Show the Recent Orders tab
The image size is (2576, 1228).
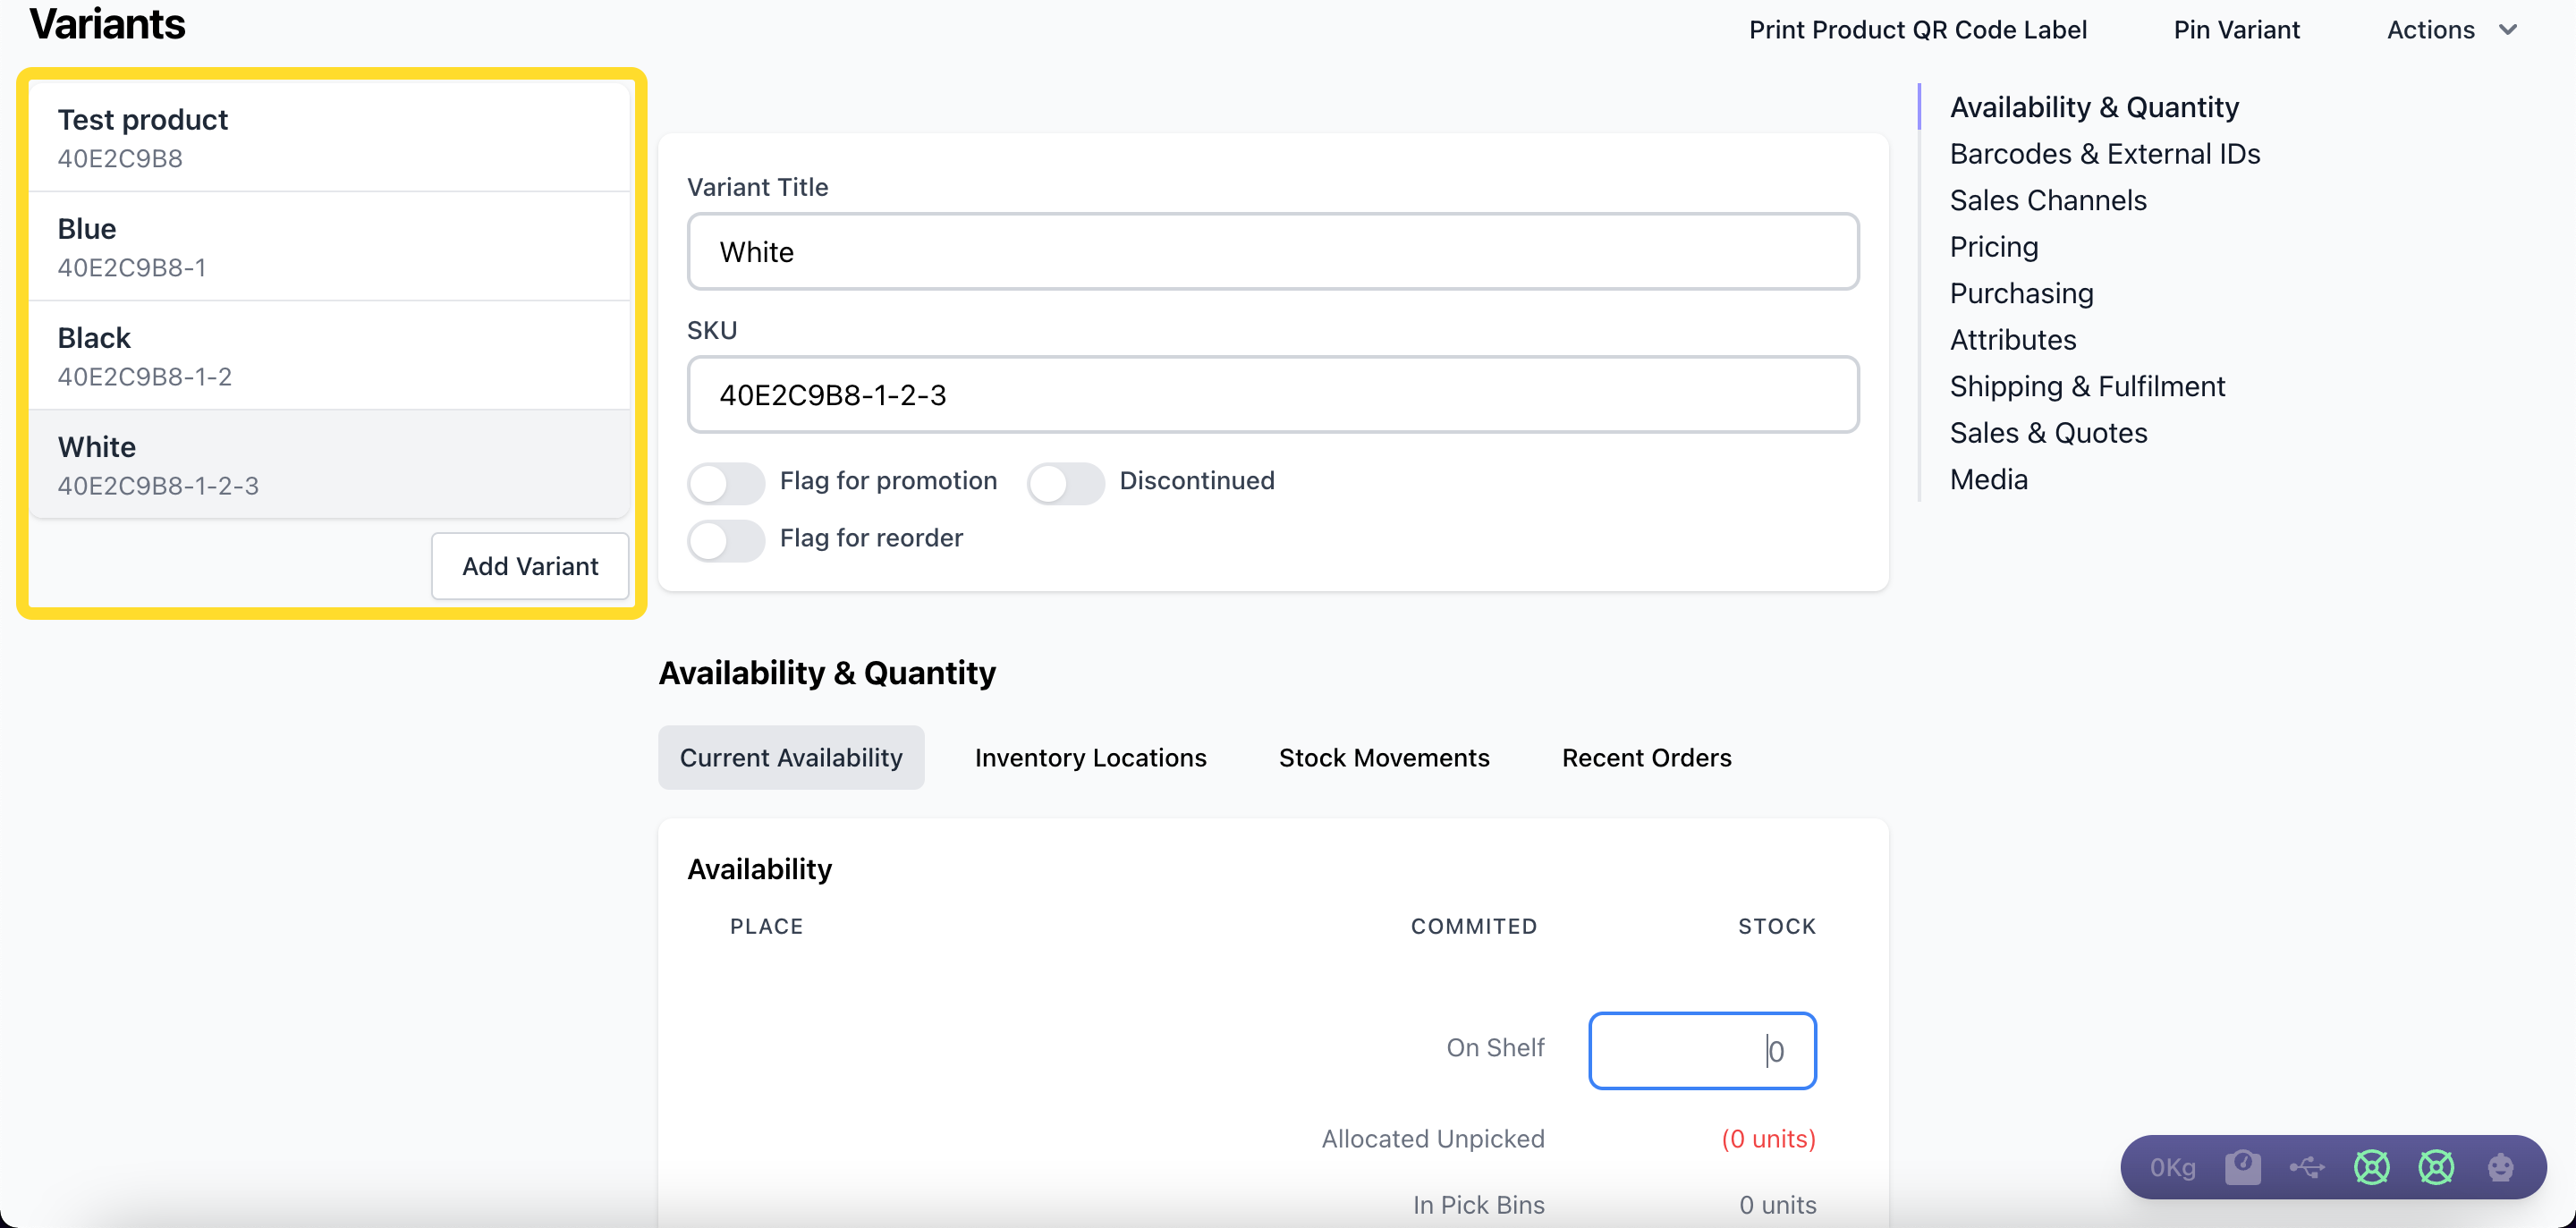point(1646,757)
